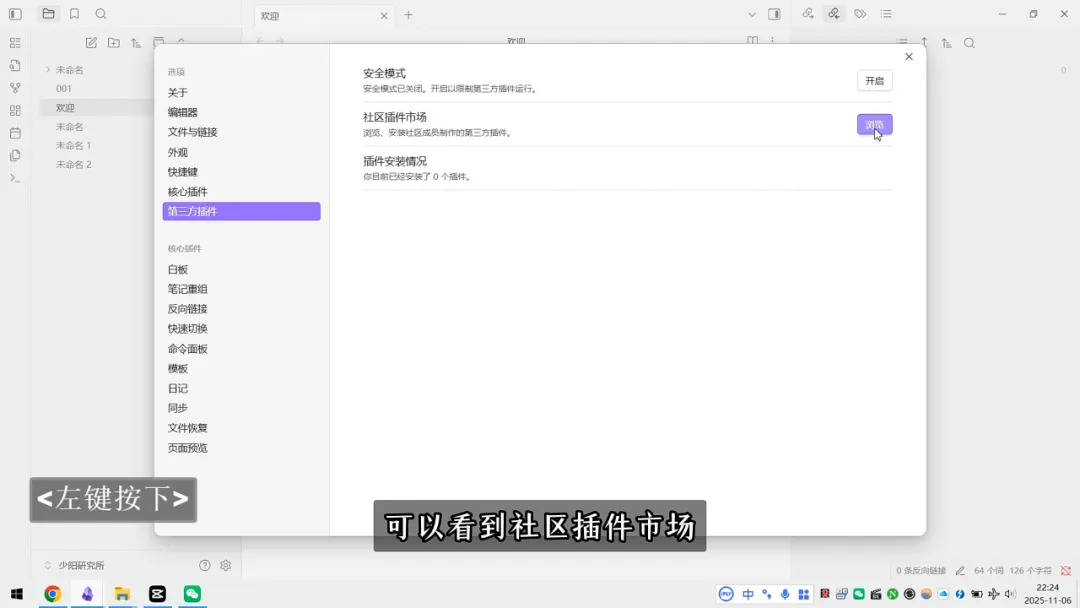
Task: Open the search sidebar magnifier icon
Action: coord(100,14)
